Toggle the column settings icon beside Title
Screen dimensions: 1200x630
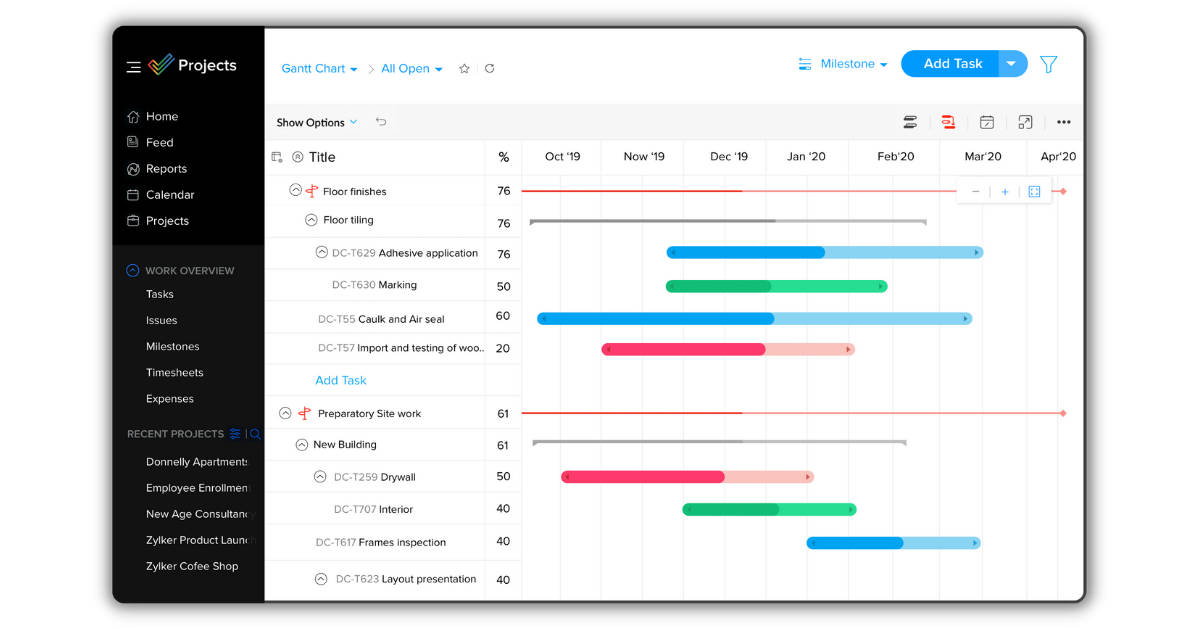coord(277,157)
